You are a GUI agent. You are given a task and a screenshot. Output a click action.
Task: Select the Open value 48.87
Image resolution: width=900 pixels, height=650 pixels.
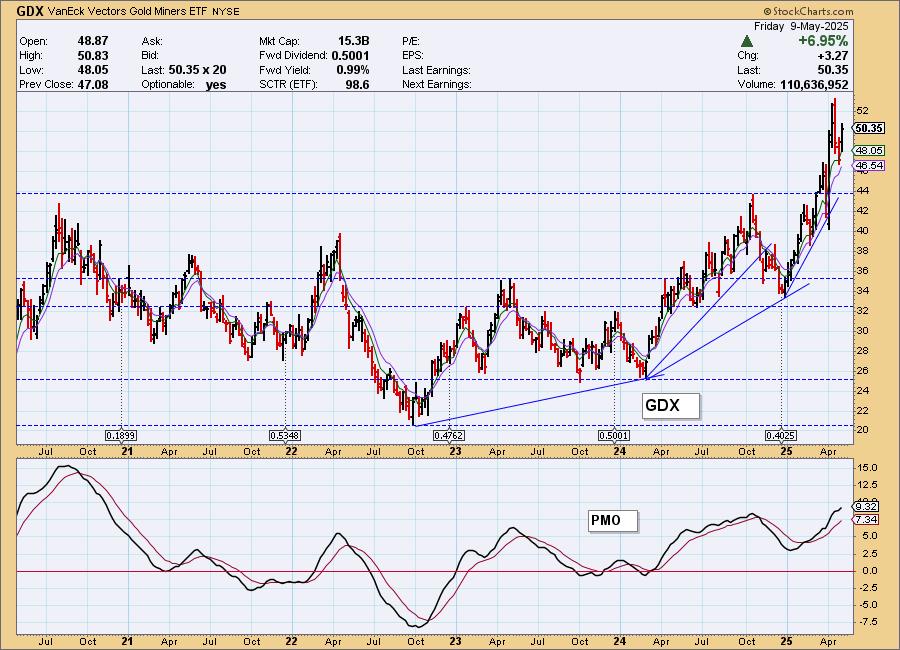click(93, 41)
